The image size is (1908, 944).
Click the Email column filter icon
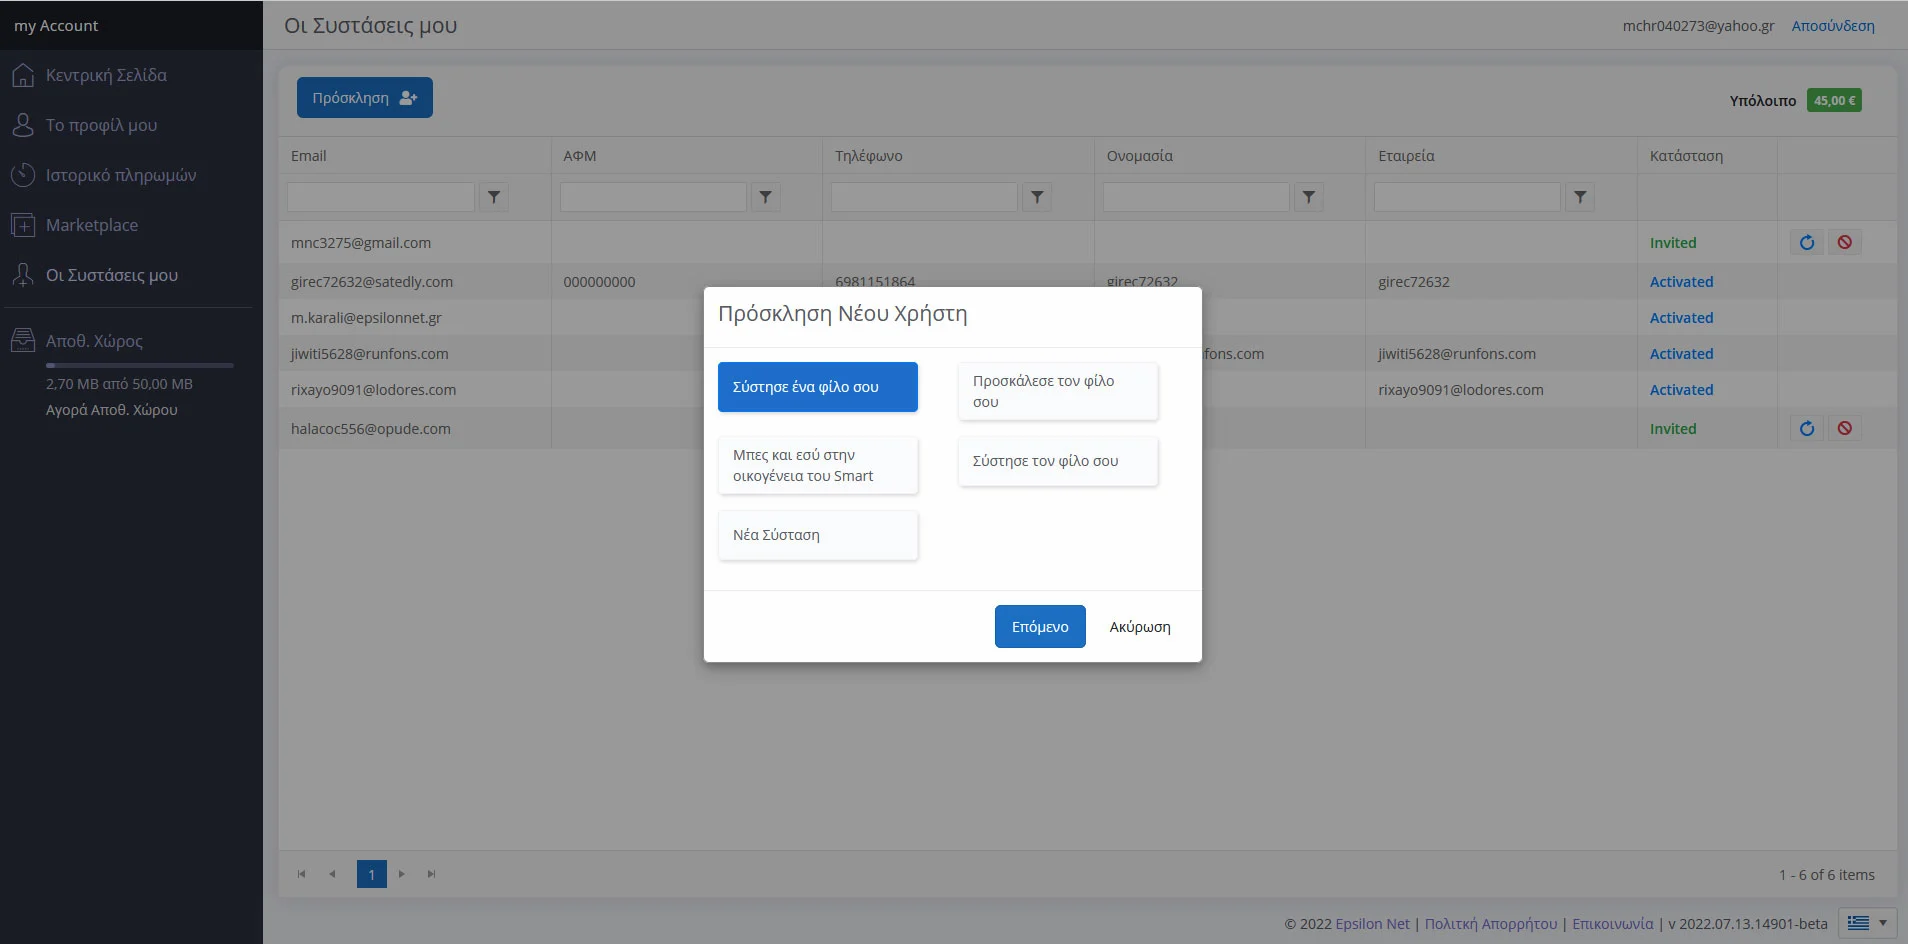click(x=494, y=197)
